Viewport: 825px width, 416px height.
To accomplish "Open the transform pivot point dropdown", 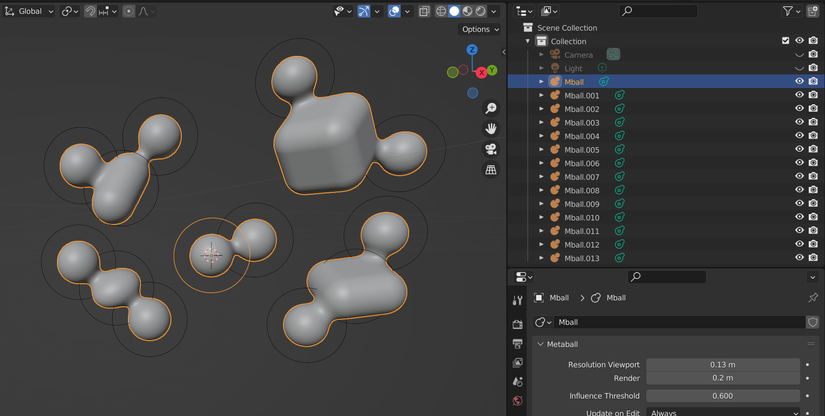I will pos(69,11).
